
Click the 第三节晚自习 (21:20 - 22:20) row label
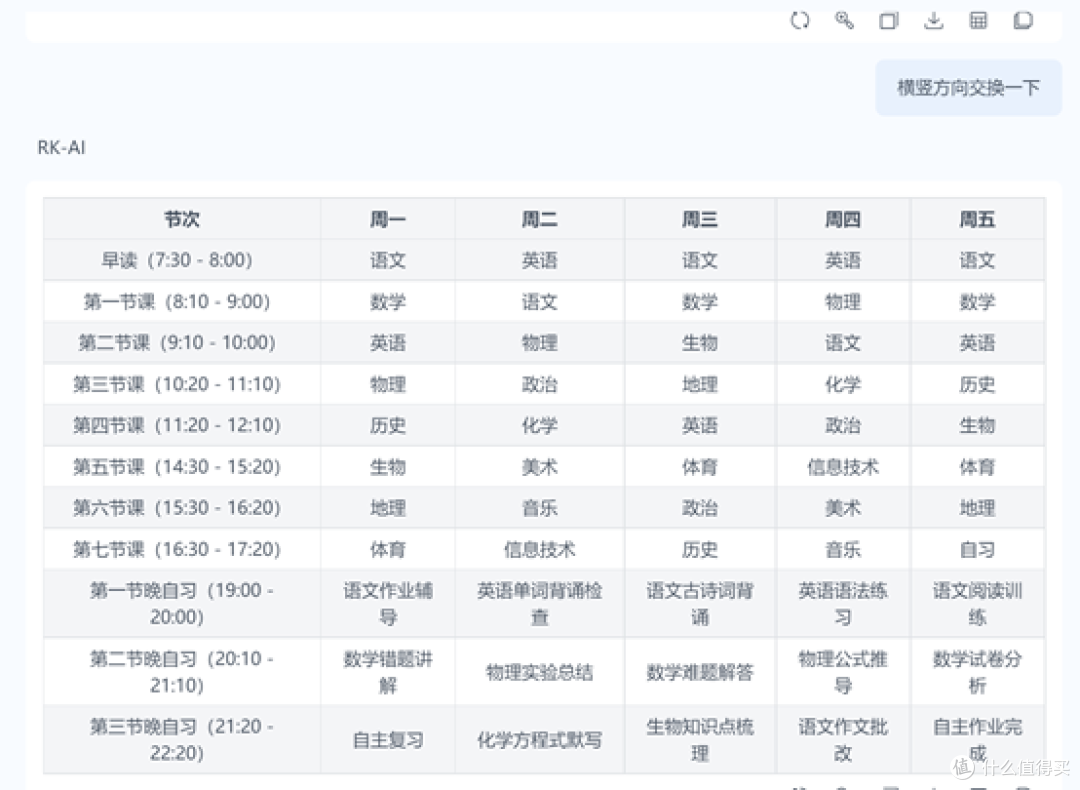[182, 740]
